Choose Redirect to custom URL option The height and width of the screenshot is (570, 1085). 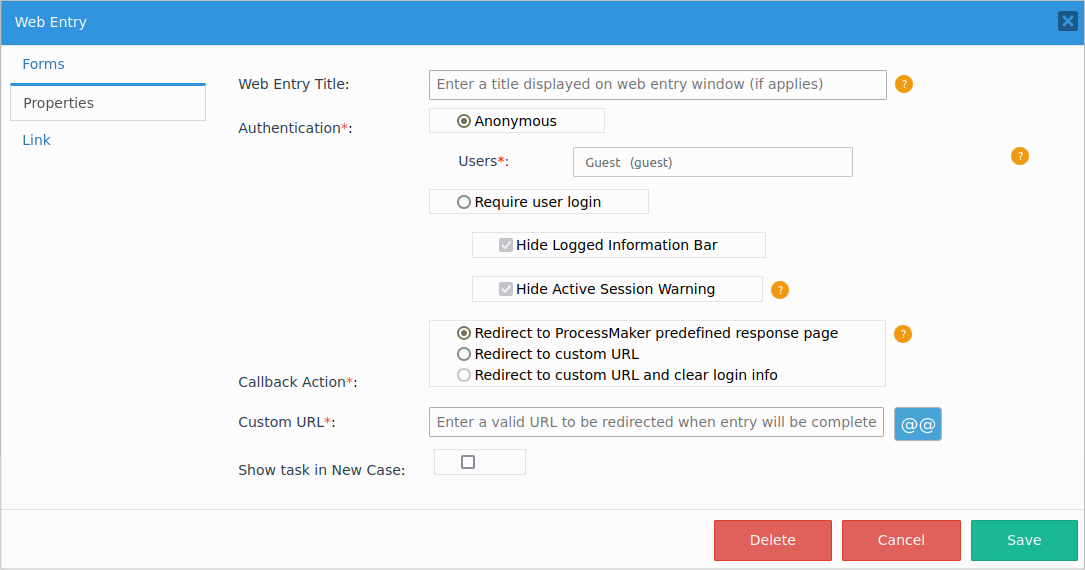[x=464, y=354]
